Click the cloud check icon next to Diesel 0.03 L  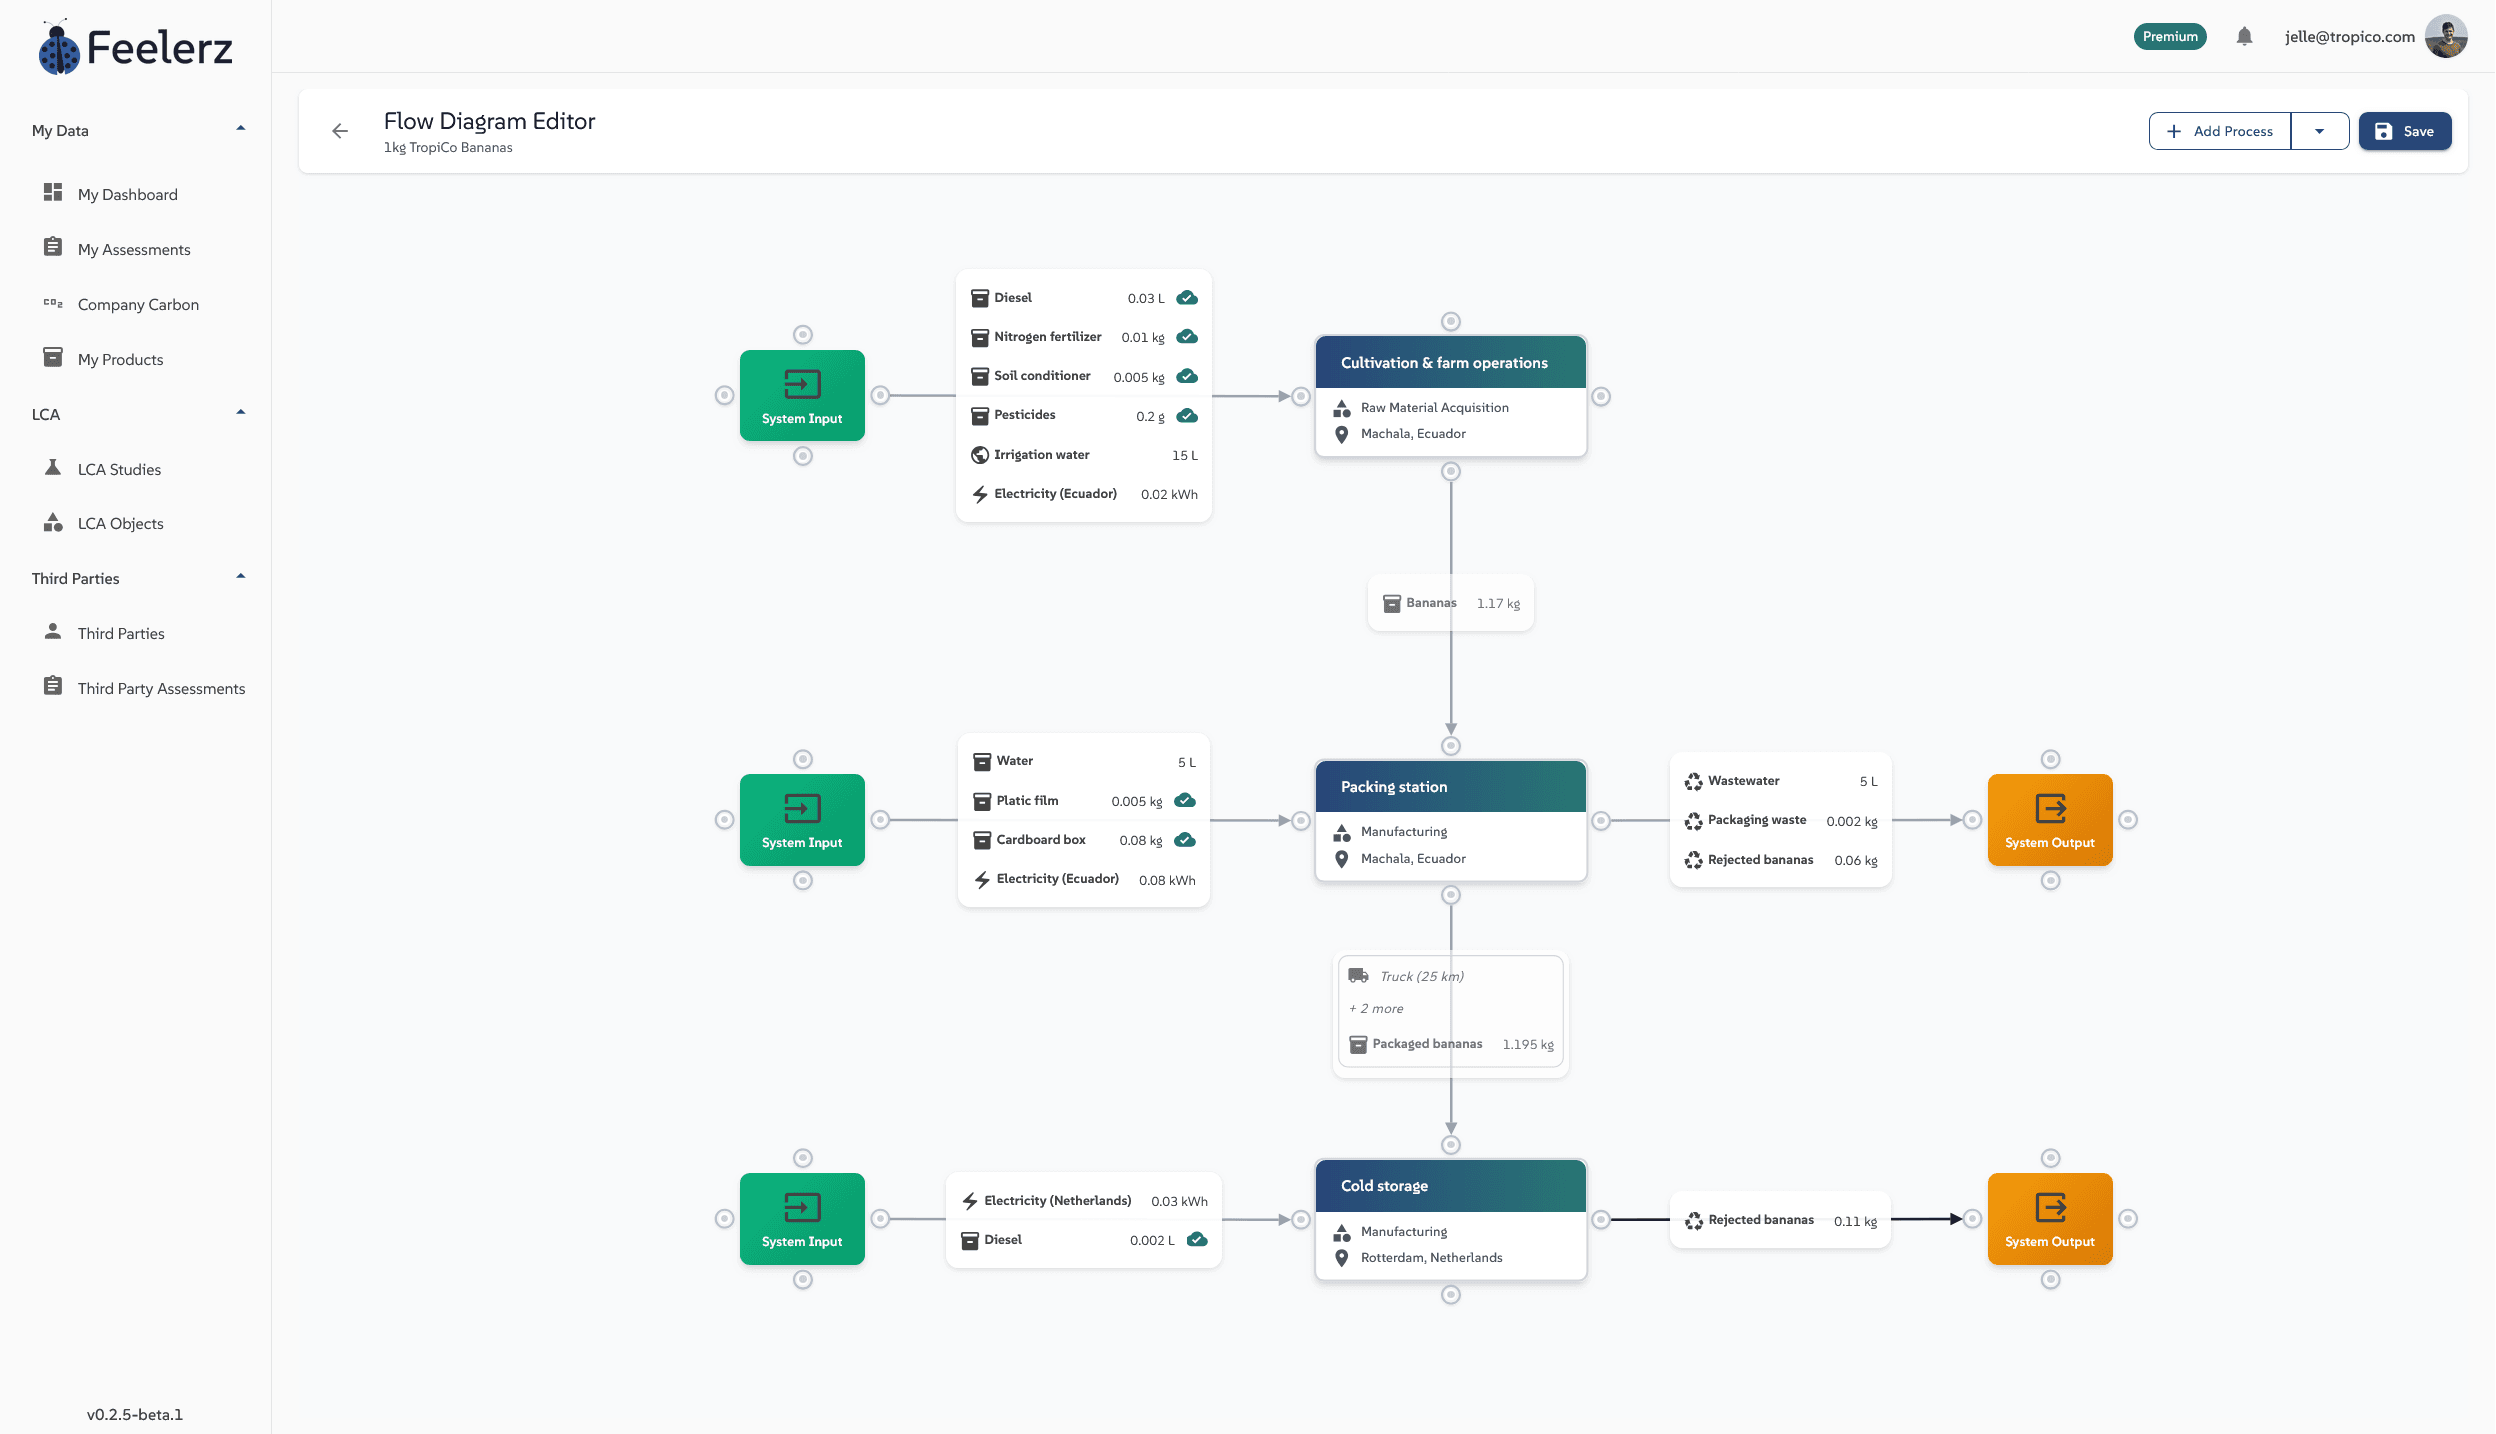pos(1187,298)
